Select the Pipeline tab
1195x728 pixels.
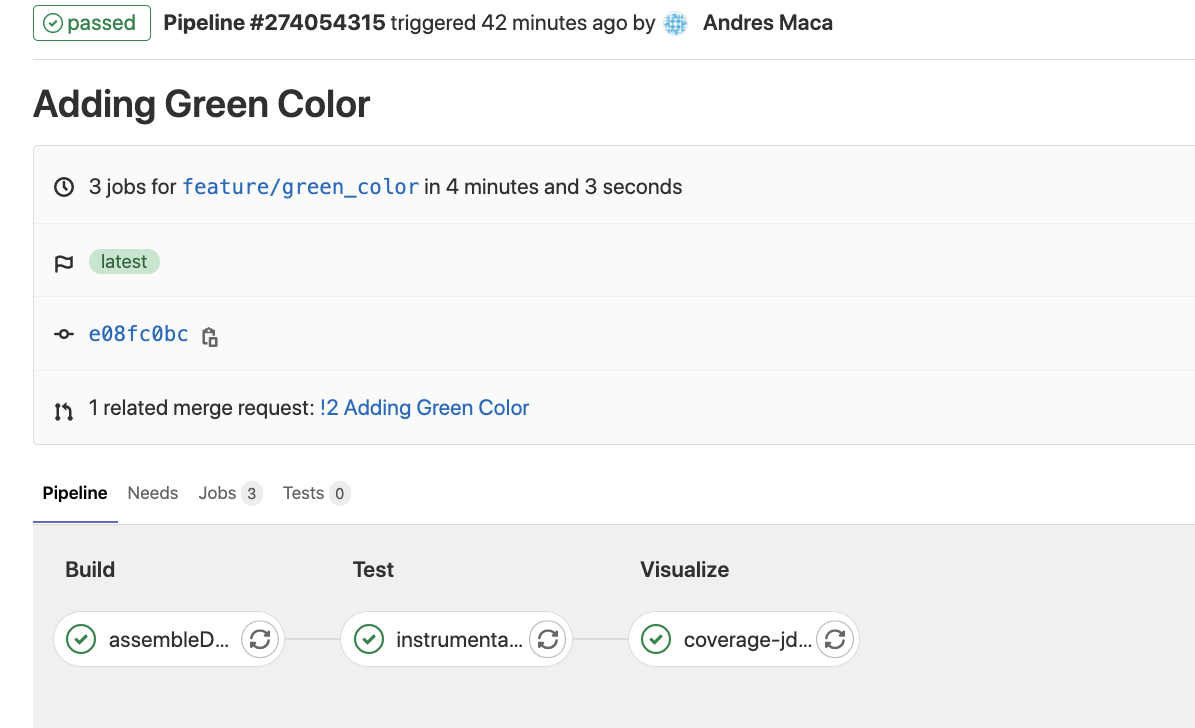(75, 493)
